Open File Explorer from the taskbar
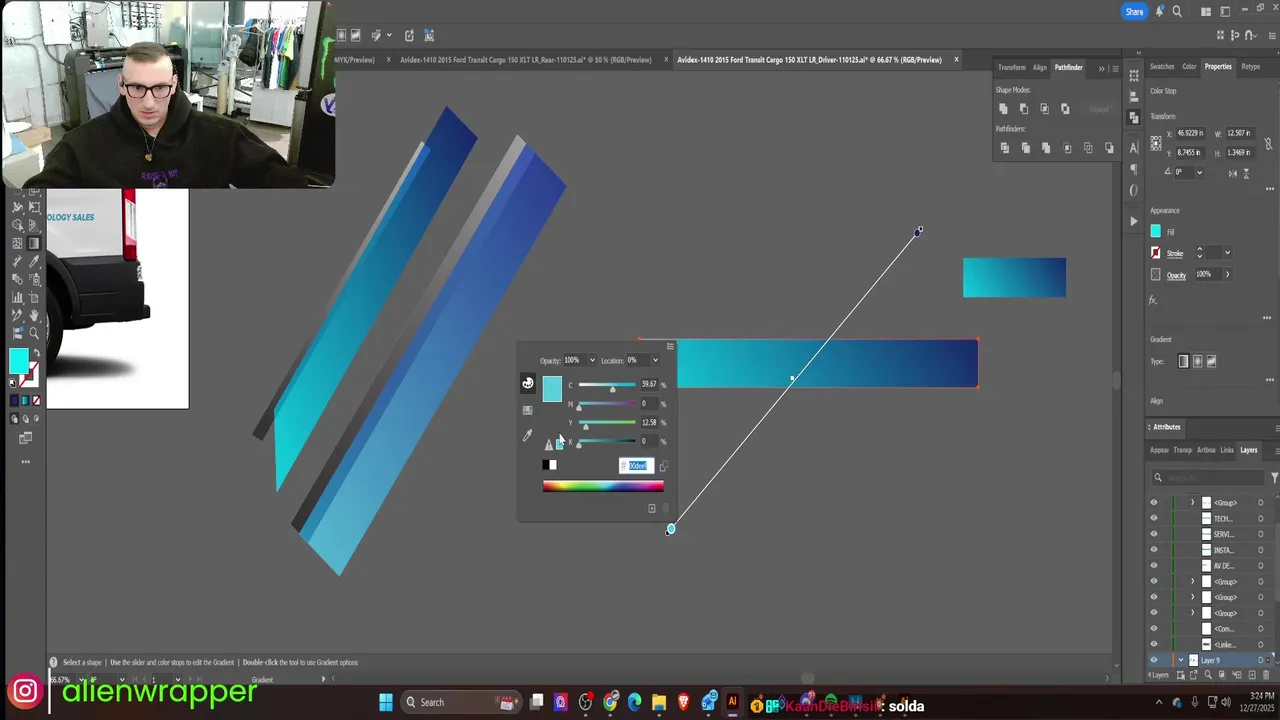The width and height of the screenshot is (1280, 720). tap(659, 703)
